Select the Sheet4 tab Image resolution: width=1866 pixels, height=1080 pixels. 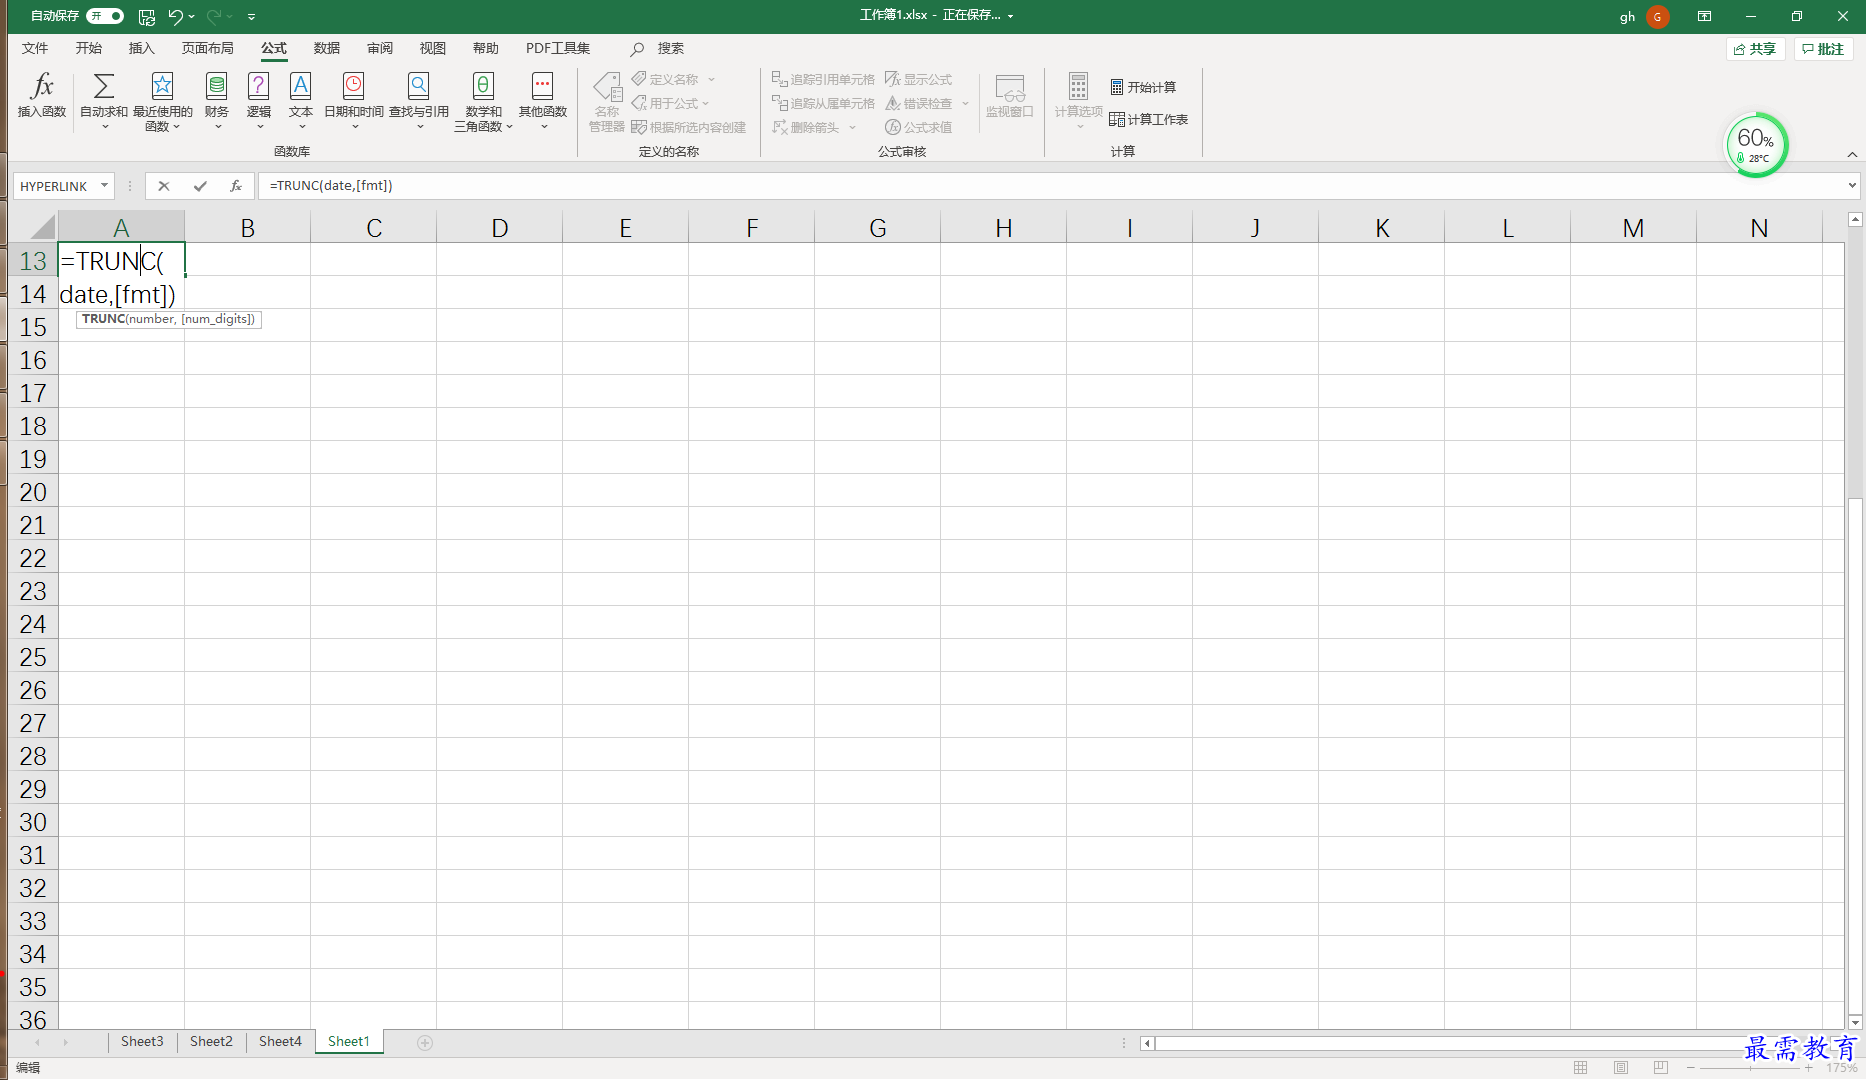pos(280,1042)
